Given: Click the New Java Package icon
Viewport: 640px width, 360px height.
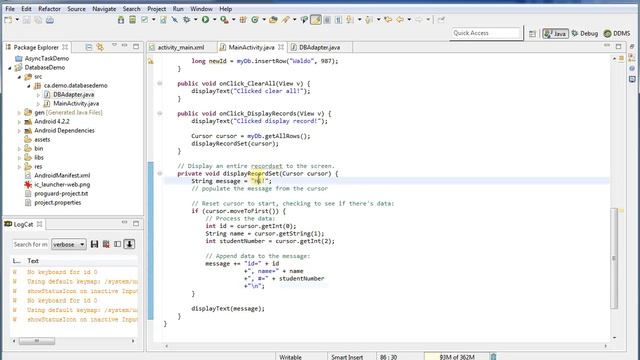Looking at the screenshot, I should pyautogui.click(x=243, y=20).
